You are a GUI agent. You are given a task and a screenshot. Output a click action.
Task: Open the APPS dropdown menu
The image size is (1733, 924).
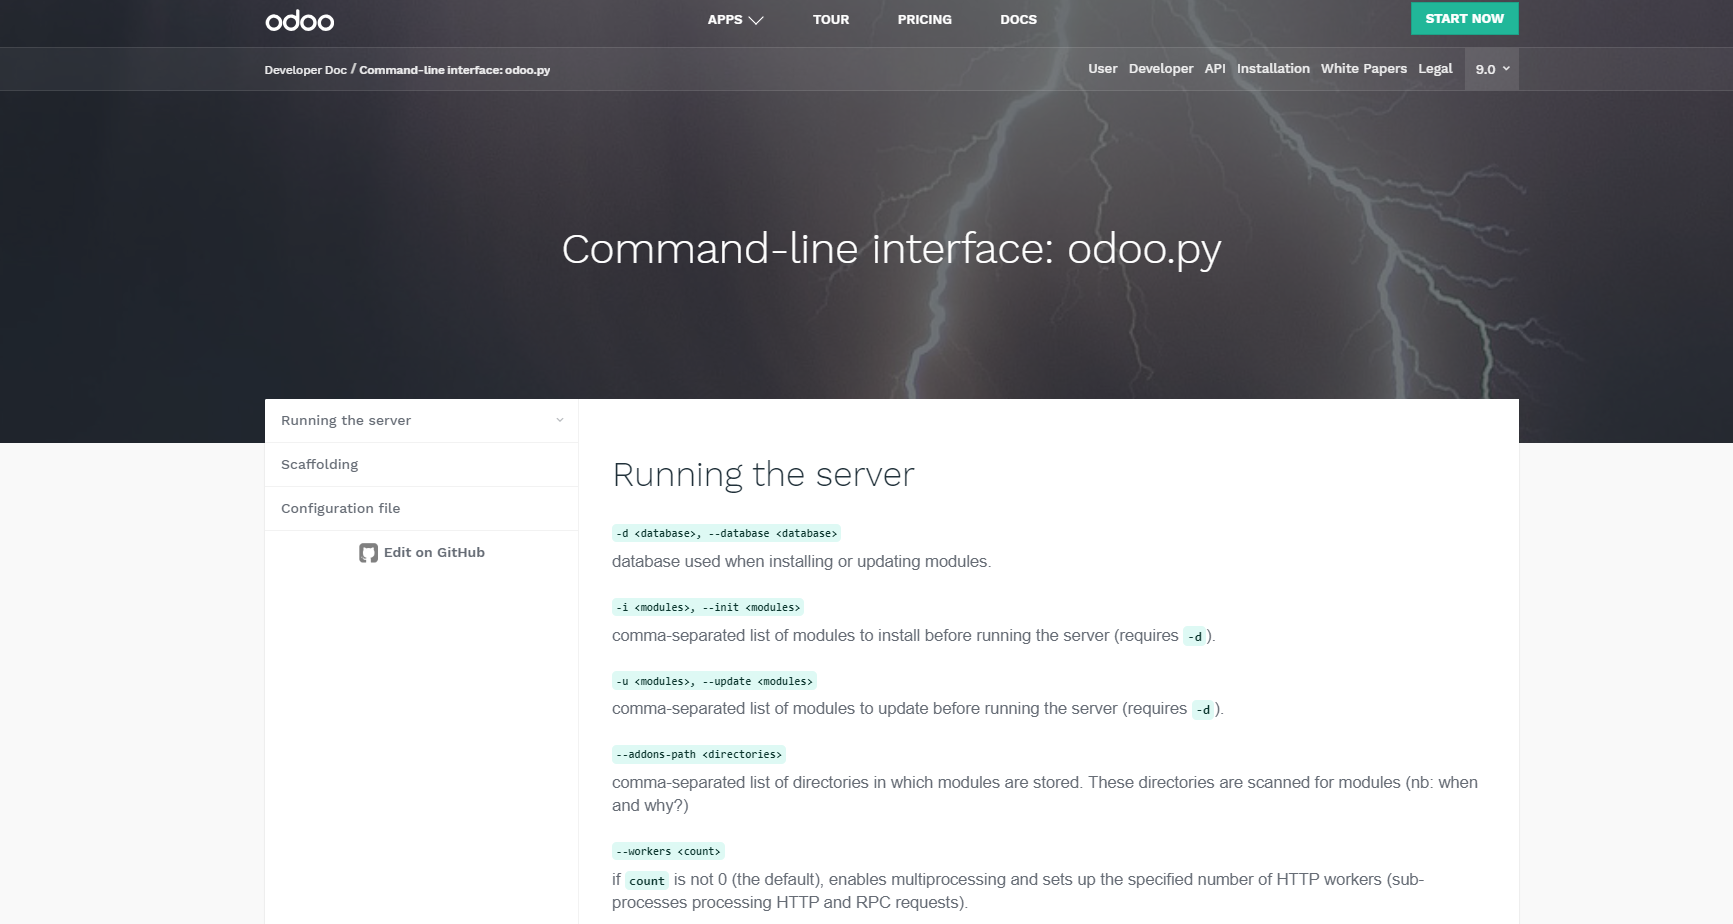[x=735, y=20]
